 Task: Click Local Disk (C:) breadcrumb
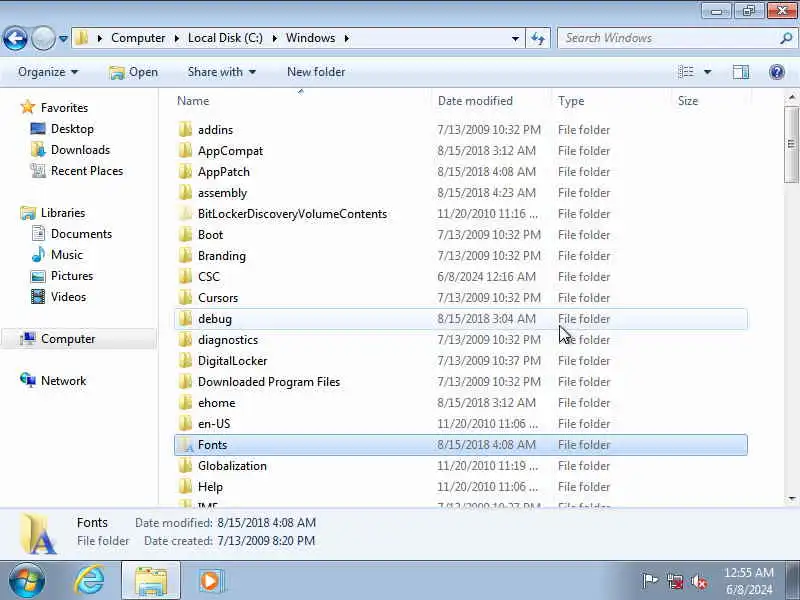click(225, 38)
